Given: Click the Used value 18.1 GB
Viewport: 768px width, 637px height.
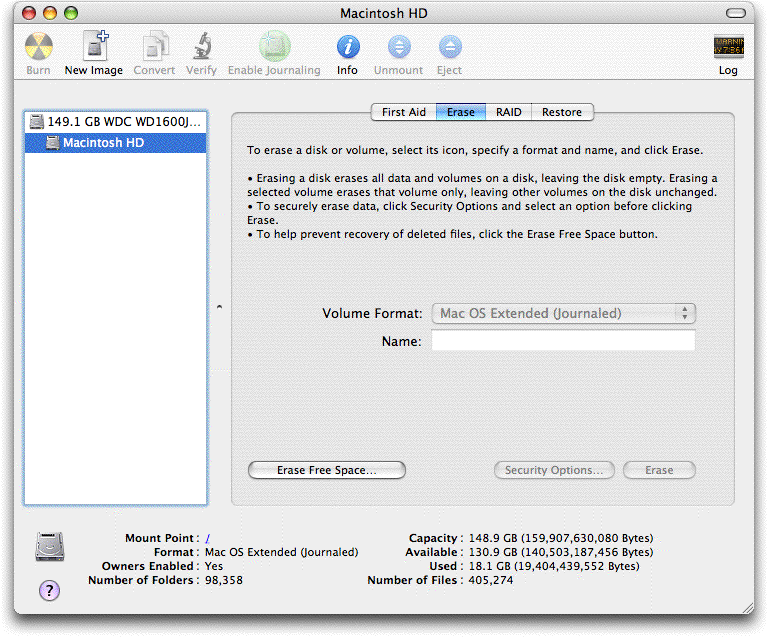Looking at the screenshot, I should (554, 566).
